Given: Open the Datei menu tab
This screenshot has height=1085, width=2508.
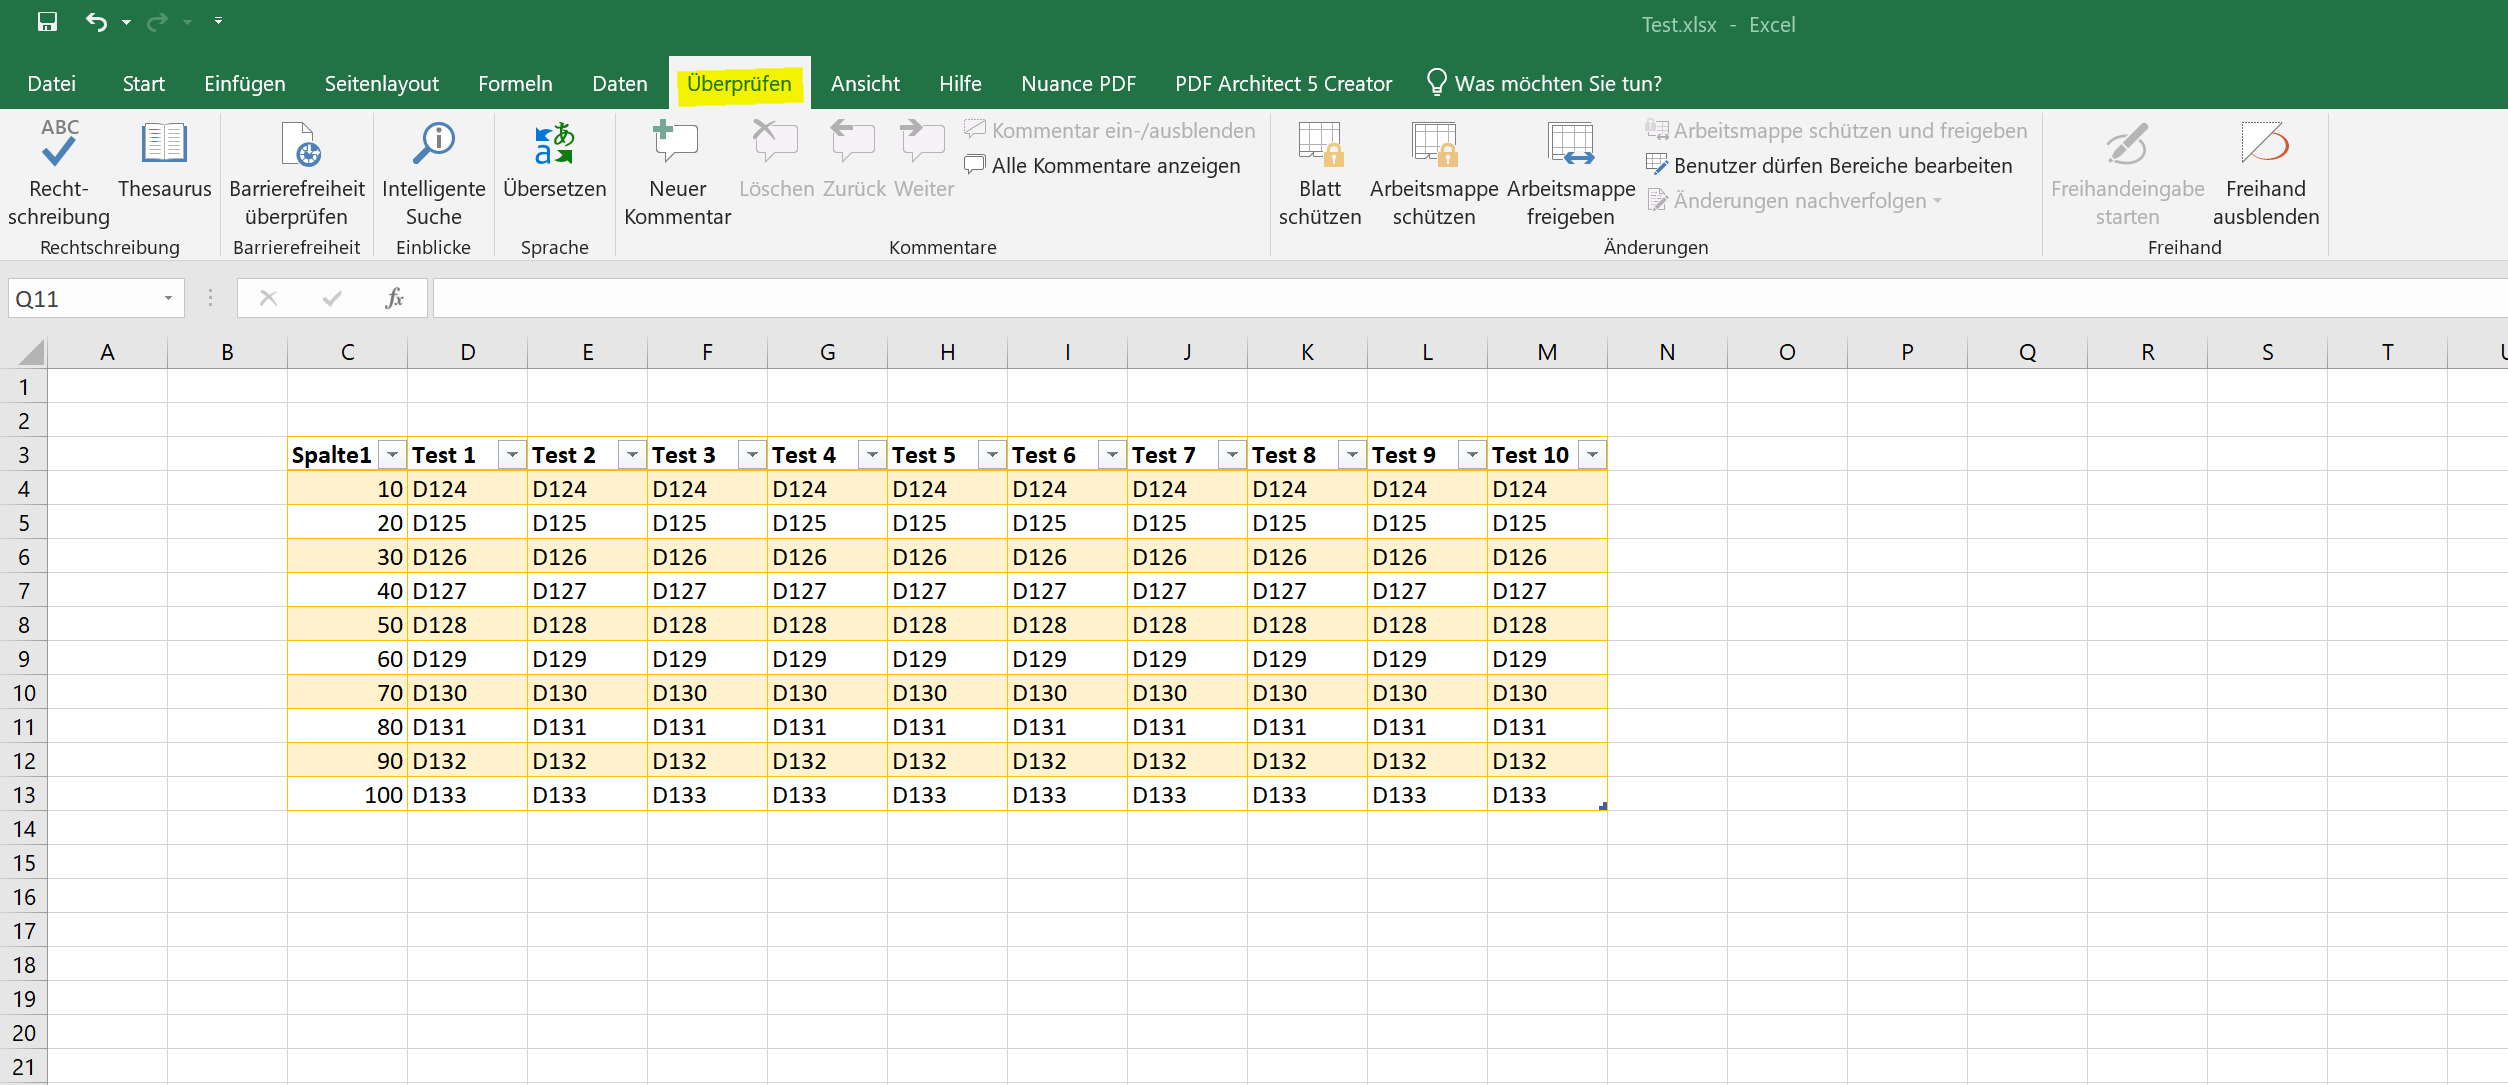Looking at the screenshot, I should pyautogui.click(x=52, y=84).
